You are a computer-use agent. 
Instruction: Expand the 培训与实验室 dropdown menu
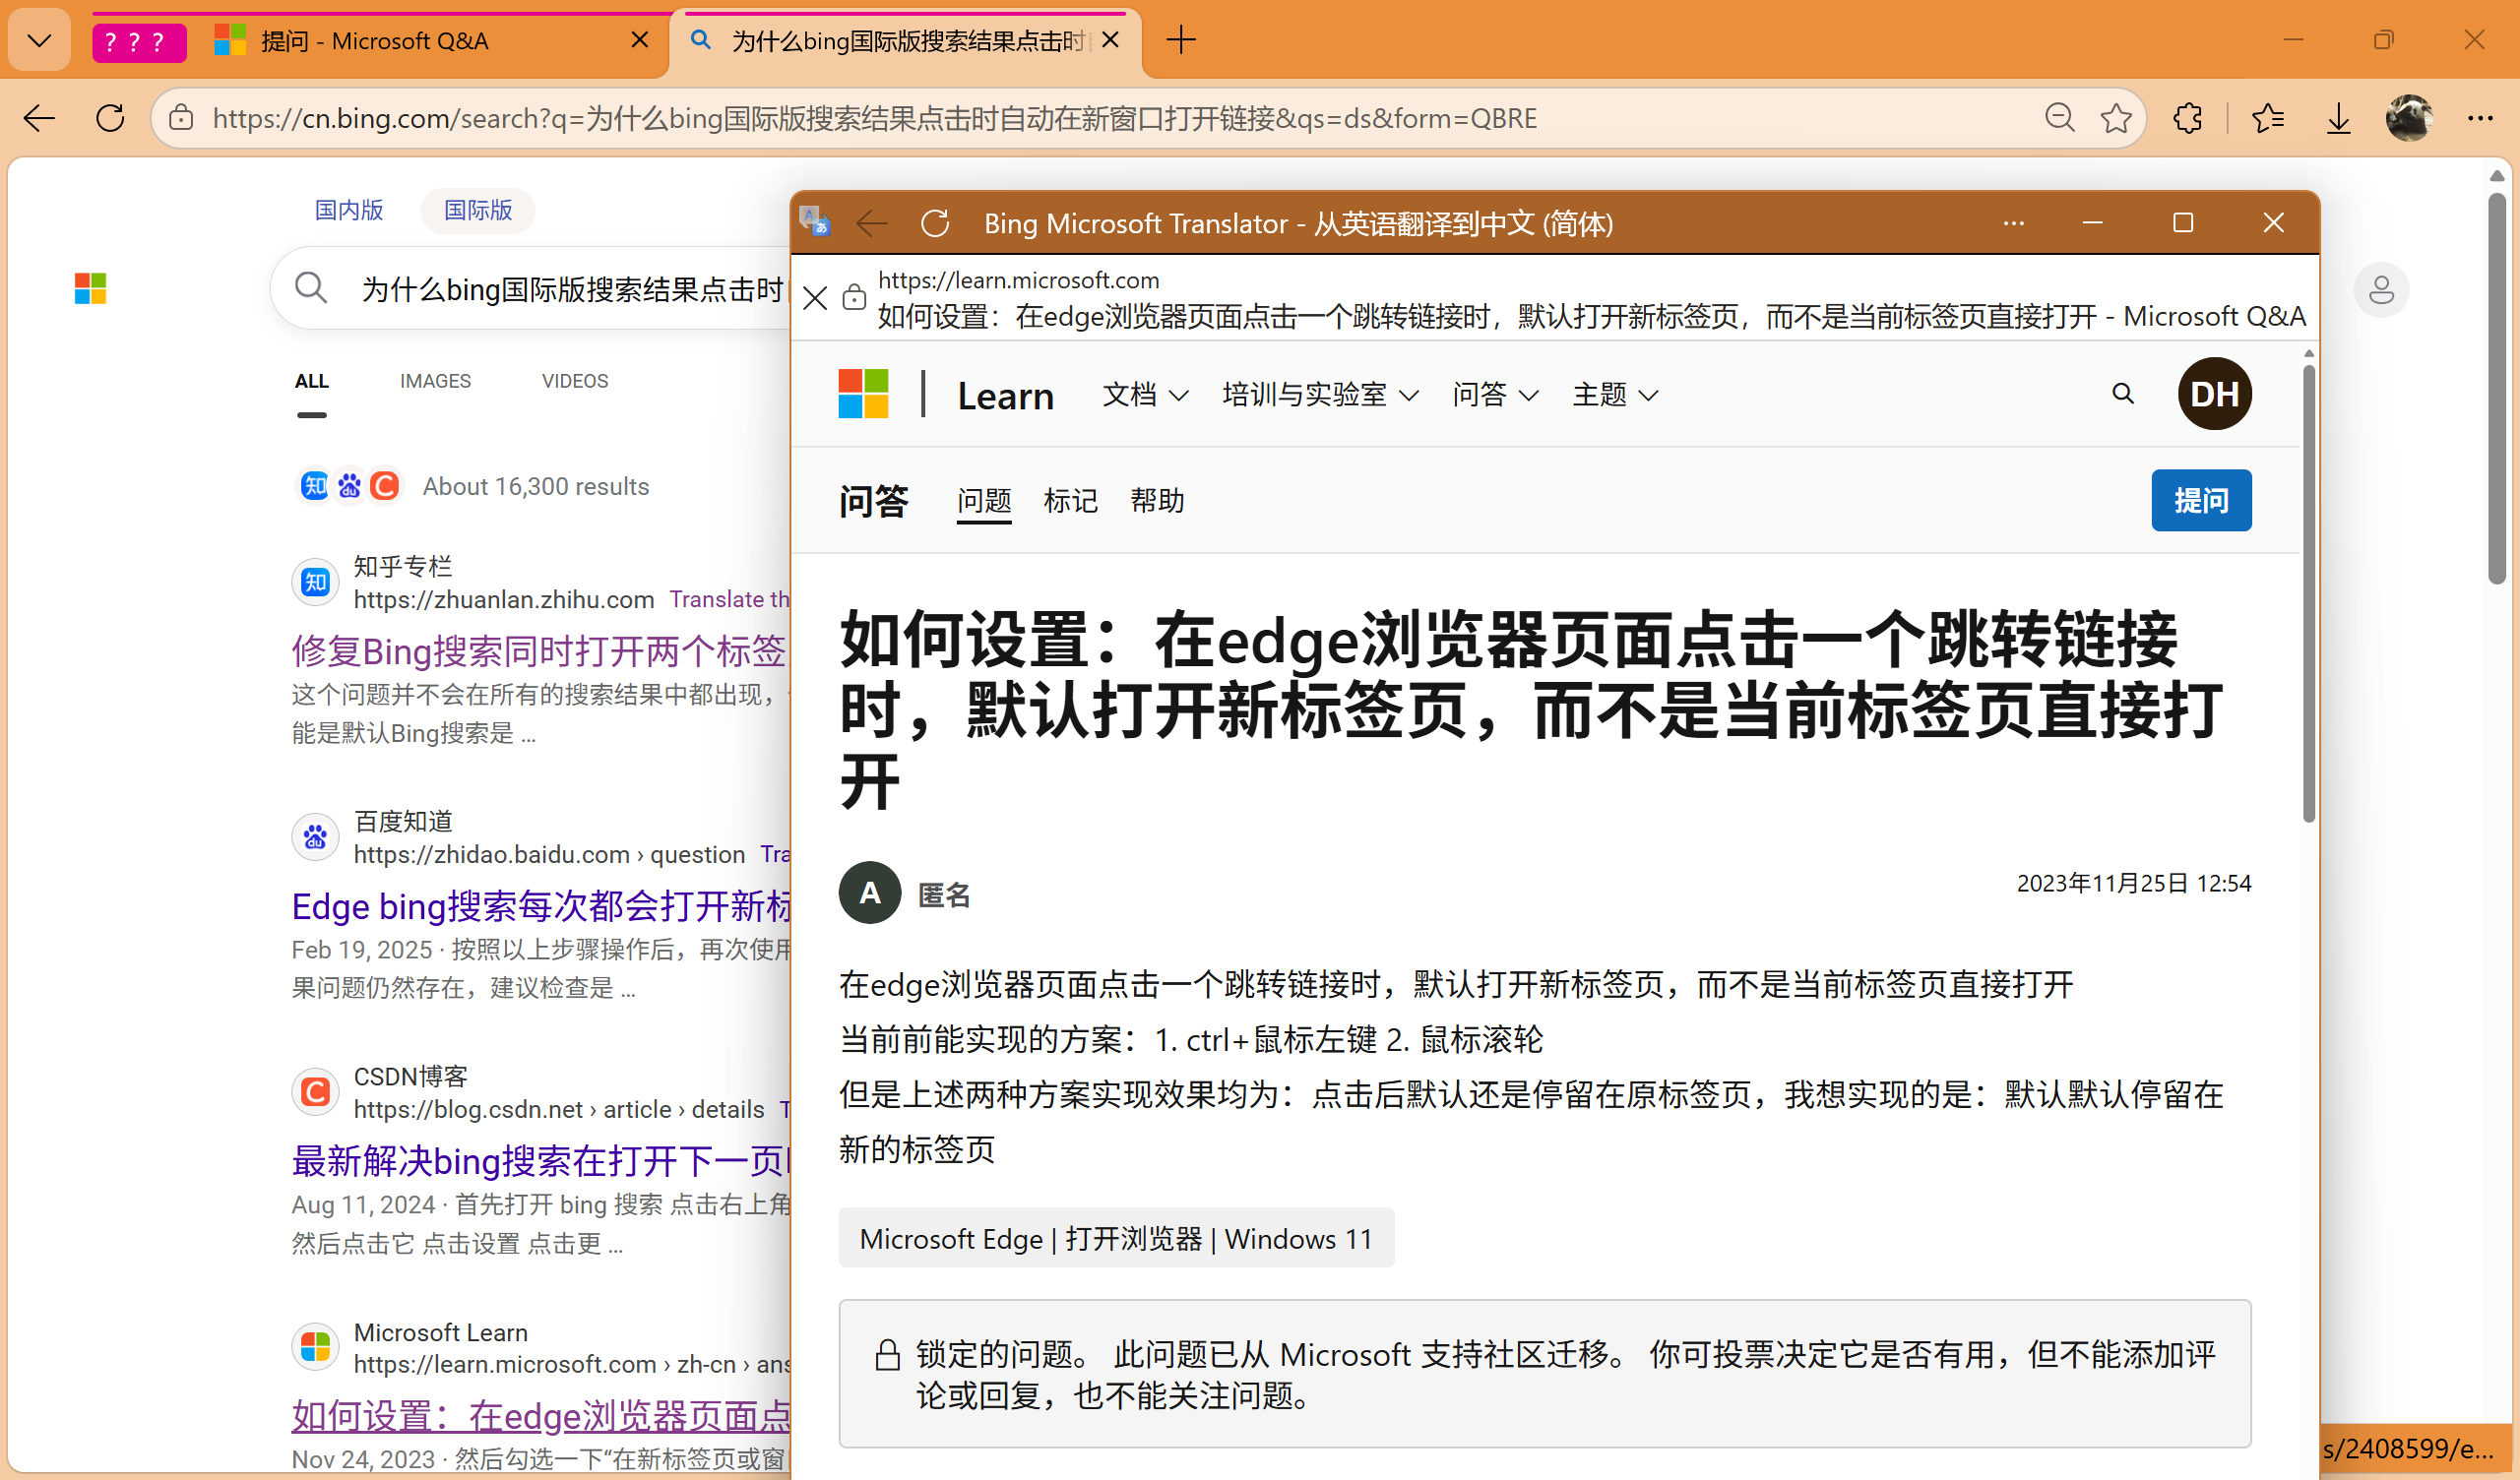point(1320,395)
